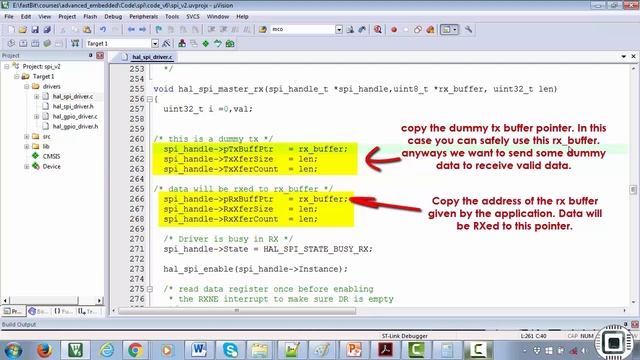Image resolution: width=640 pixels, height=360 pixels.
Task: Expand the Device component
Action: point(26,167)
